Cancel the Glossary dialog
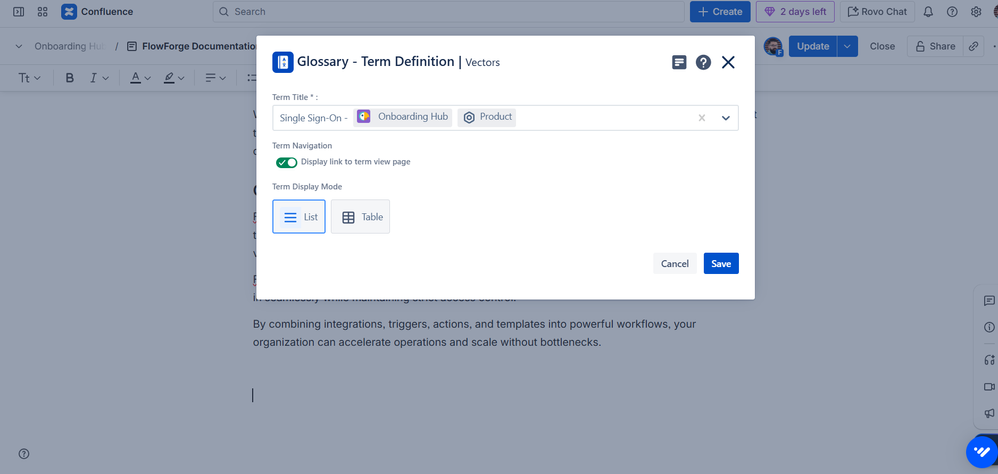The height and width of the screenshot is (474, 998). point(675,263)
